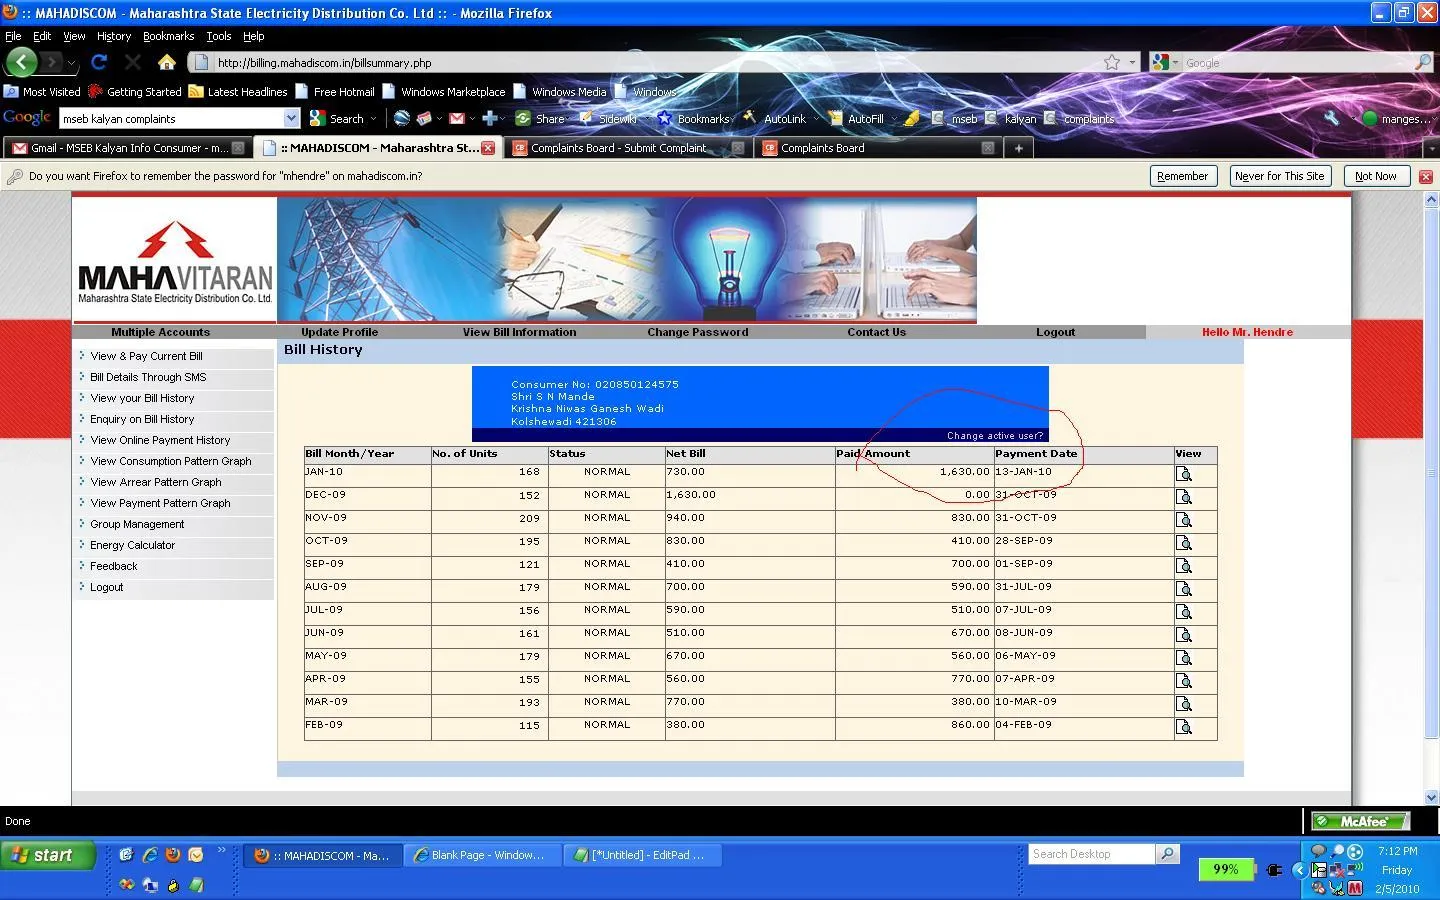The width and height of the screenshot is (1440, 900).
Task: Open View Consumption Pattern Graph link
Action: pyautogui.click(x=171, y=461)
